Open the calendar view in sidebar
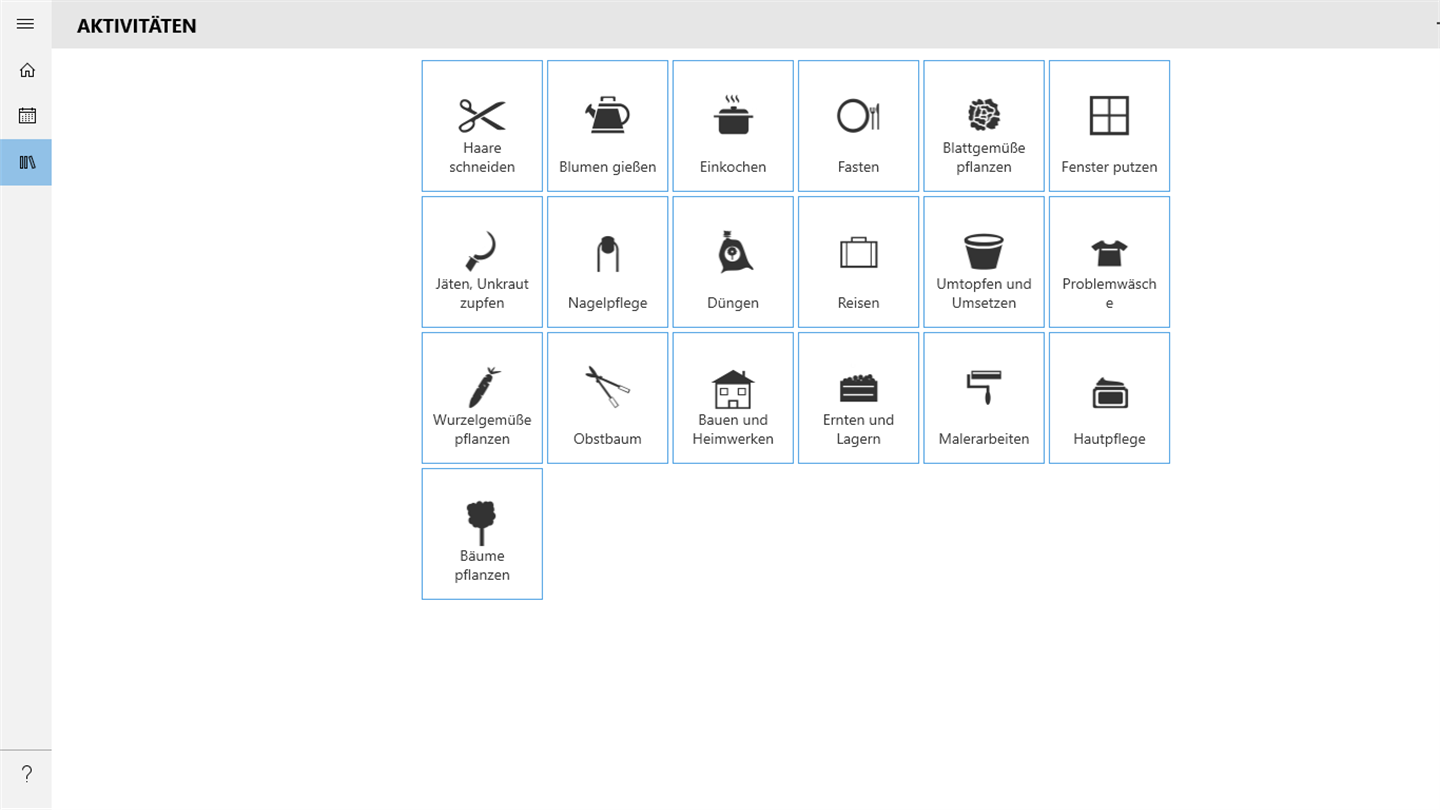The image size is (1440, 810). click(x=26, y=116)
